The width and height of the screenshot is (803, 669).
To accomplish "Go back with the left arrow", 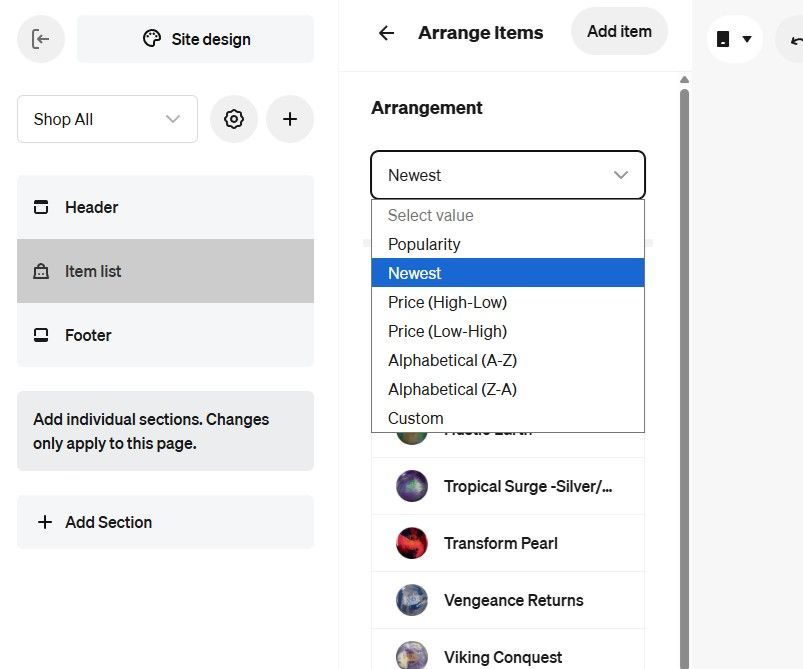I will 386,33.
